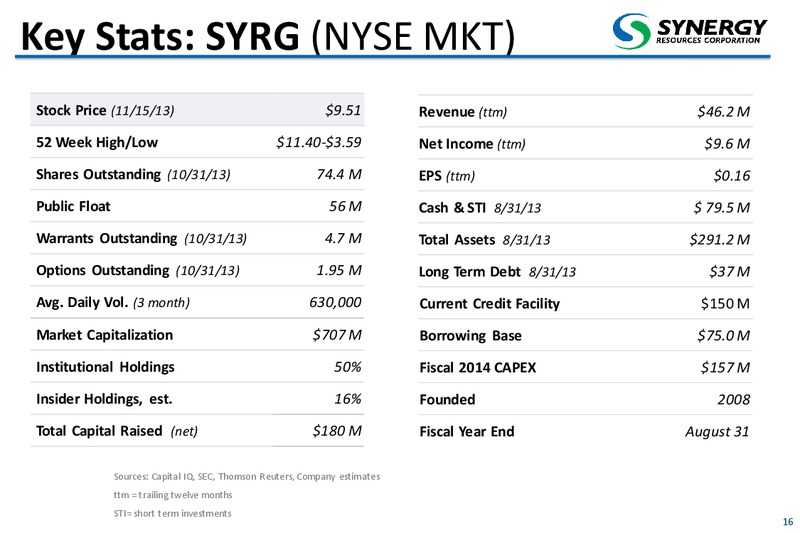Select the $0.16 EPS value

coord(732,176)
